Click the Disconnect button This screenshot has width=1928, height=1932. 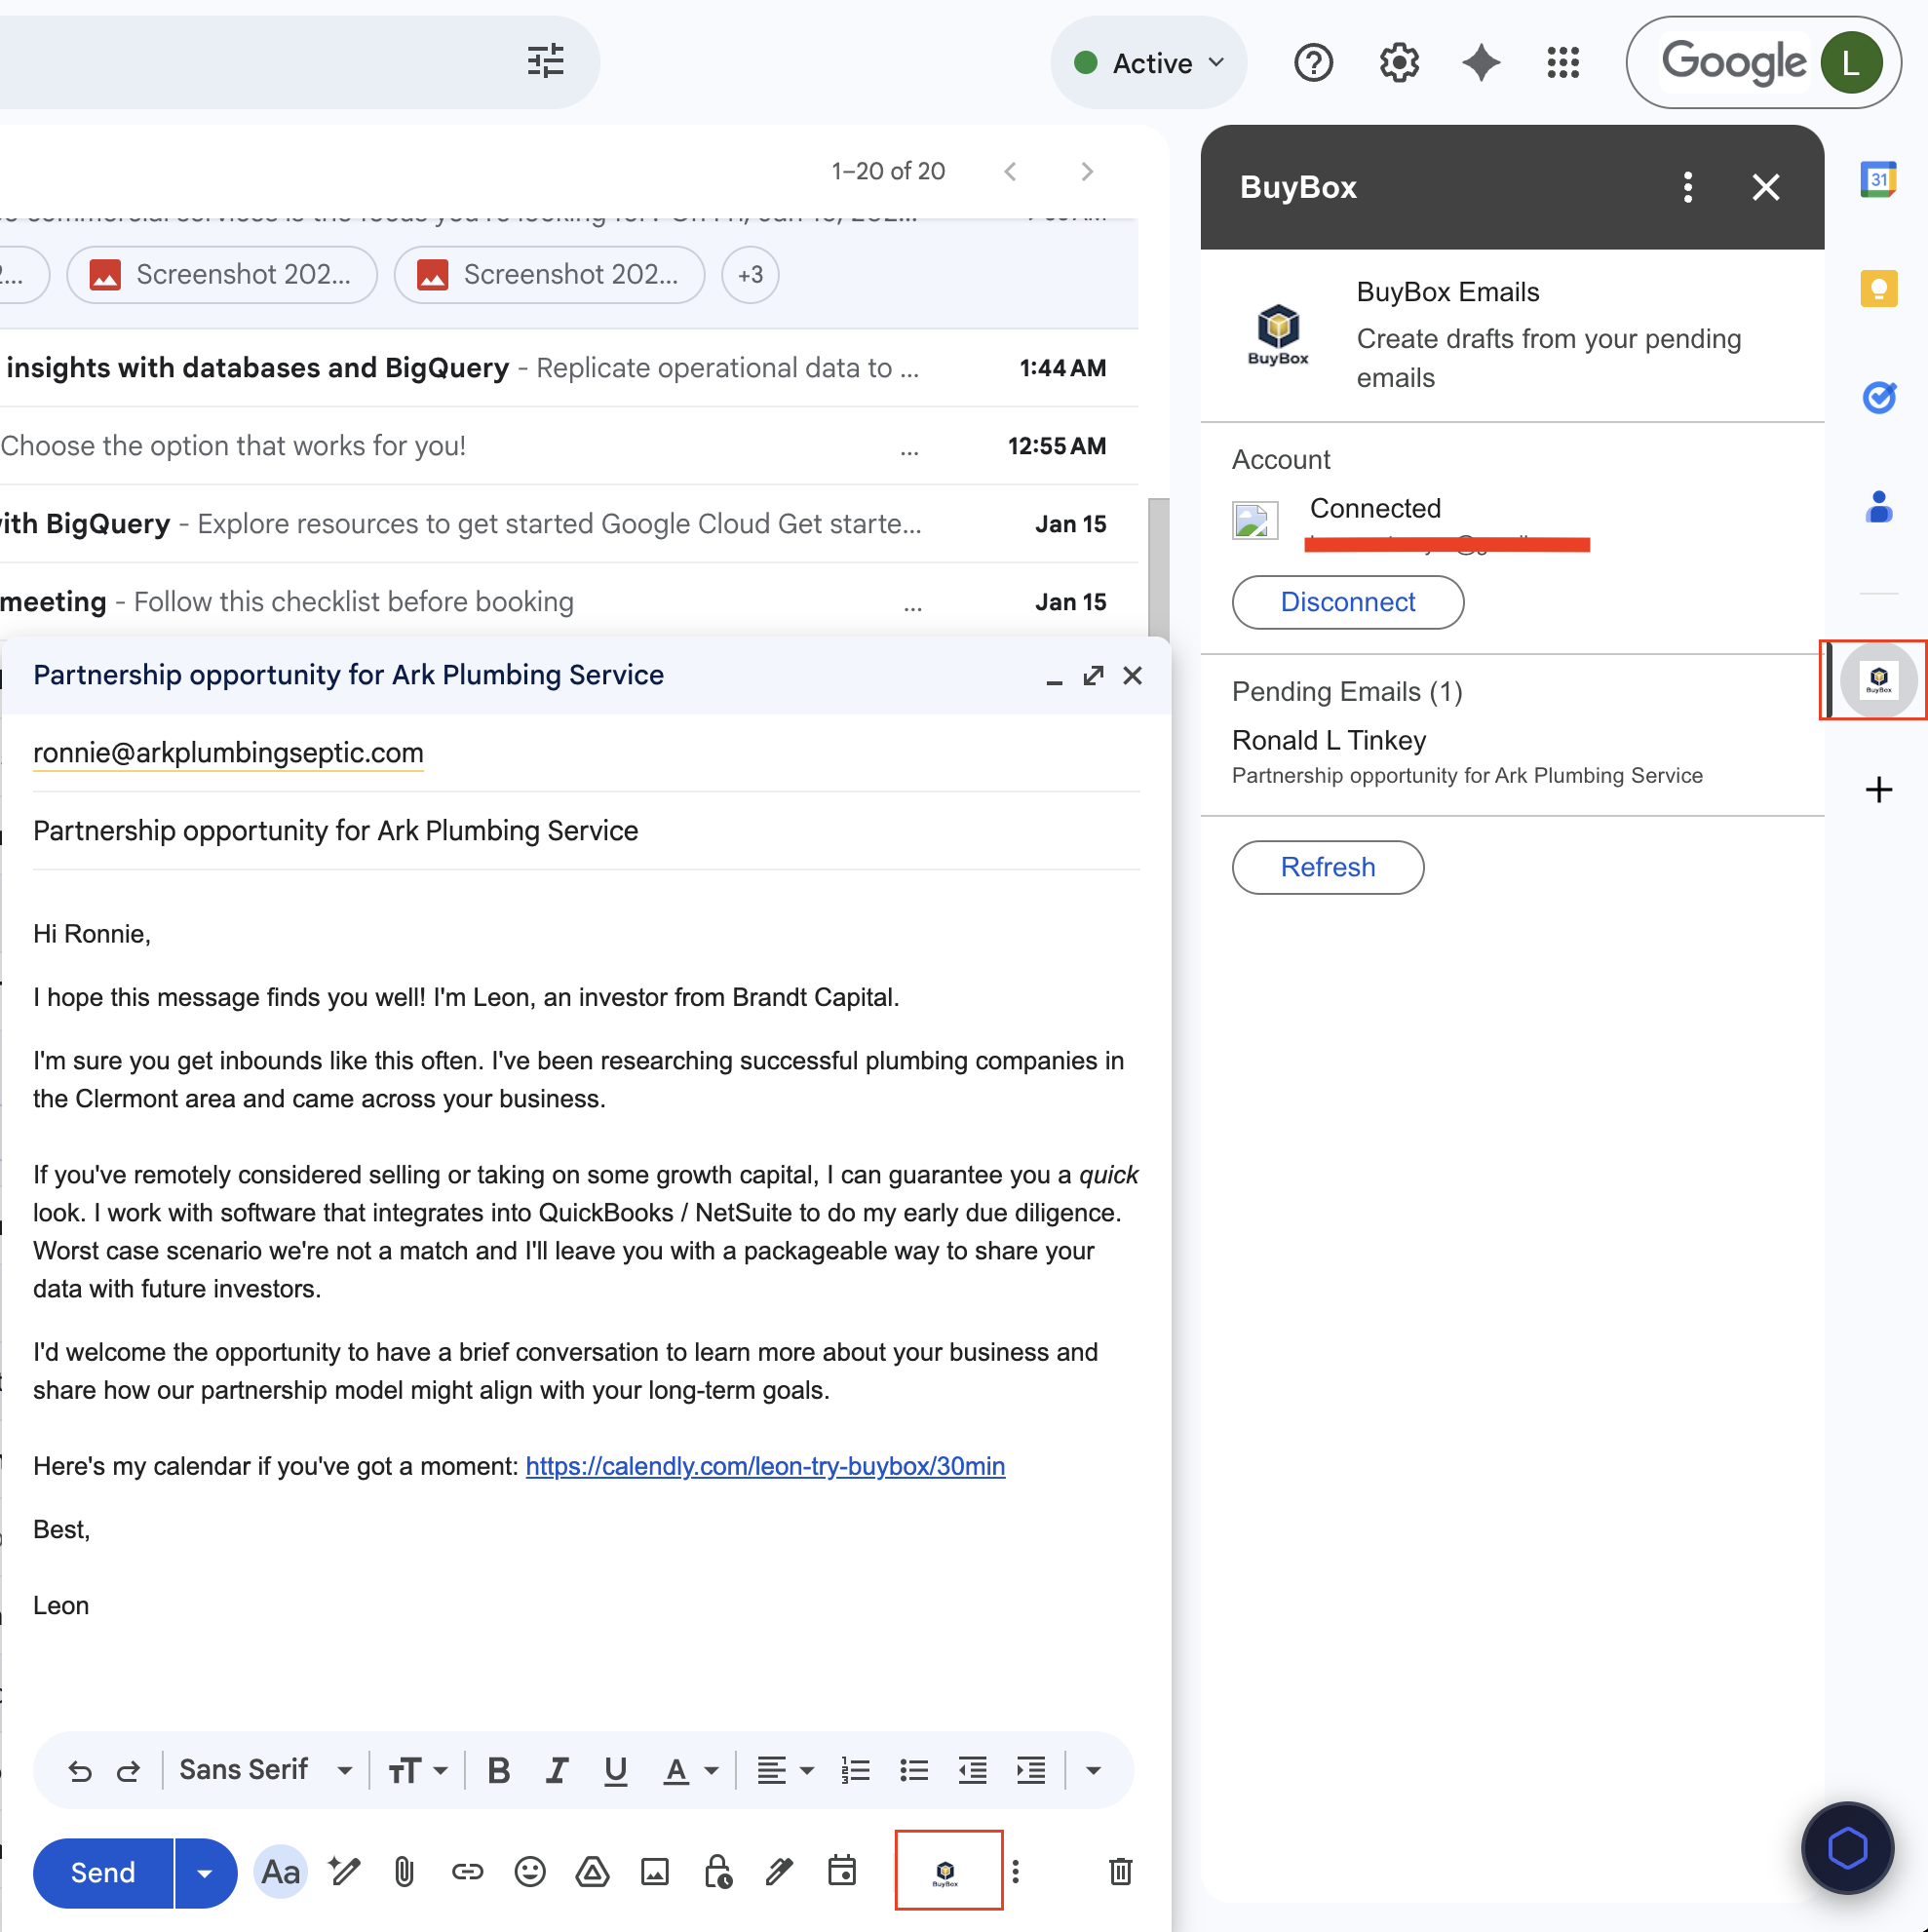[x=1347, y=602]
